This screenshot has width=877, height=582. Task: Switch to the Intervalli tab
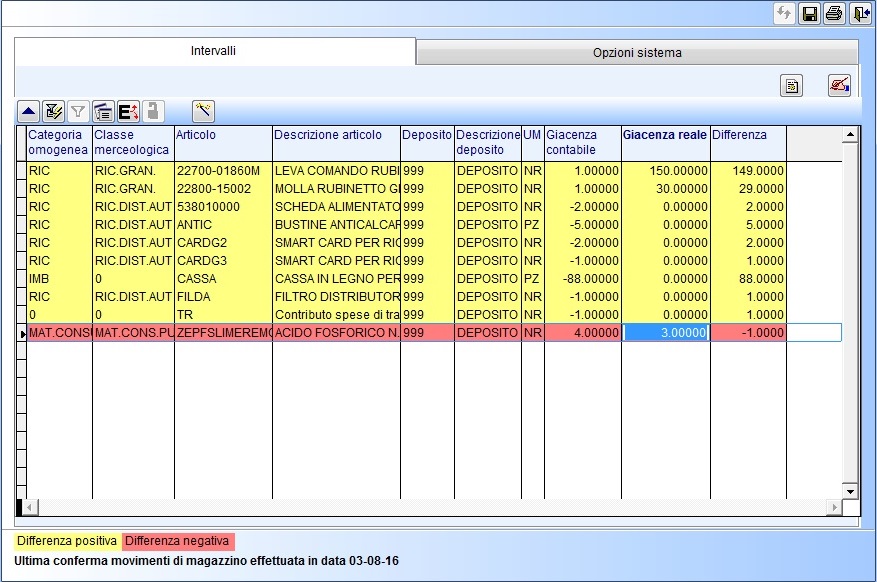pyautogui.click(x=214, y=51)
